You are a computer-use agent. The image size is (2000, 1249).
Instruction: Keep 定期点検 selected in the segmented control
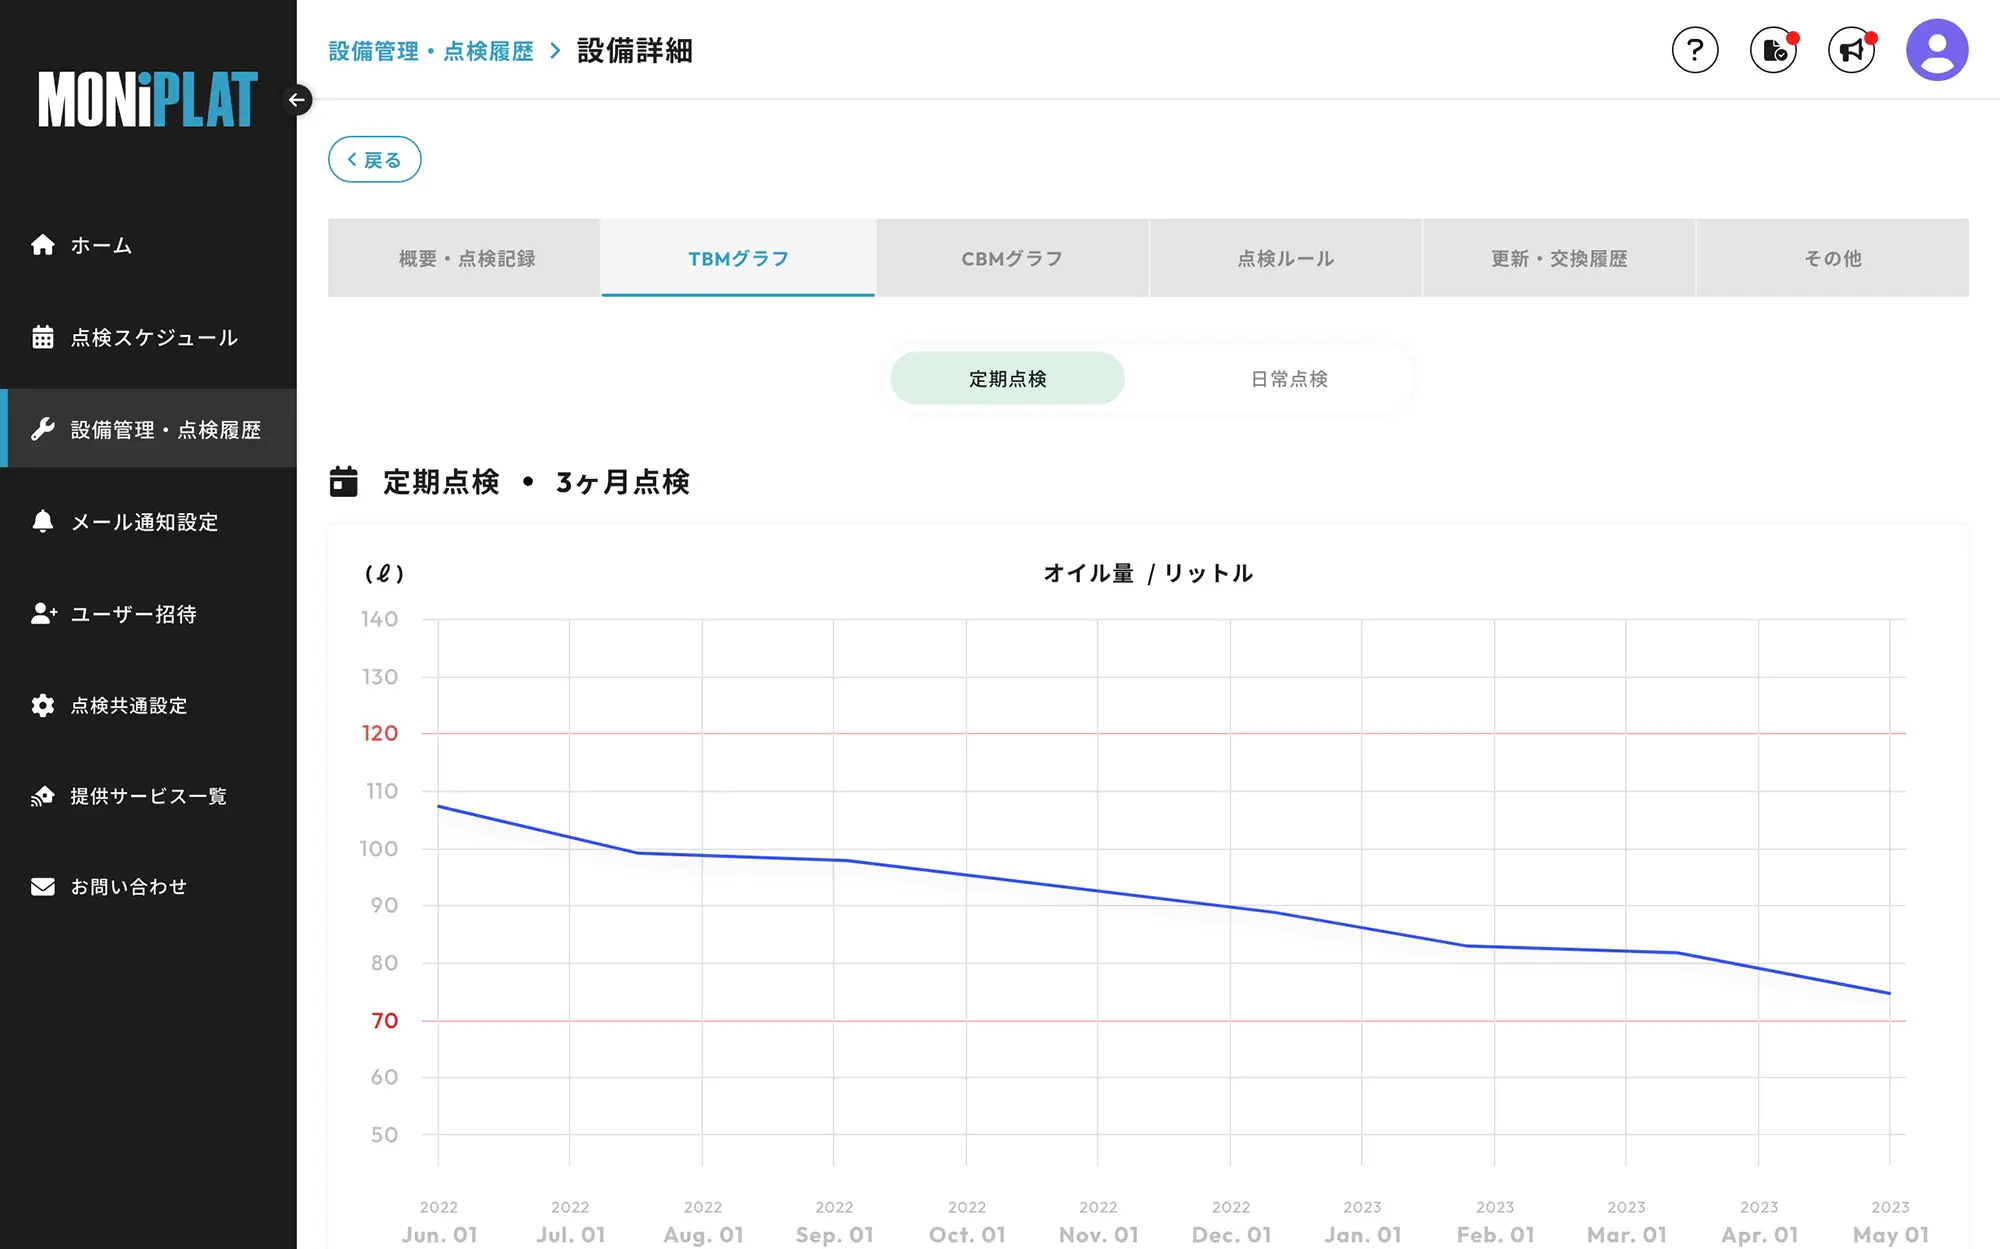(x=1006, y=378)
